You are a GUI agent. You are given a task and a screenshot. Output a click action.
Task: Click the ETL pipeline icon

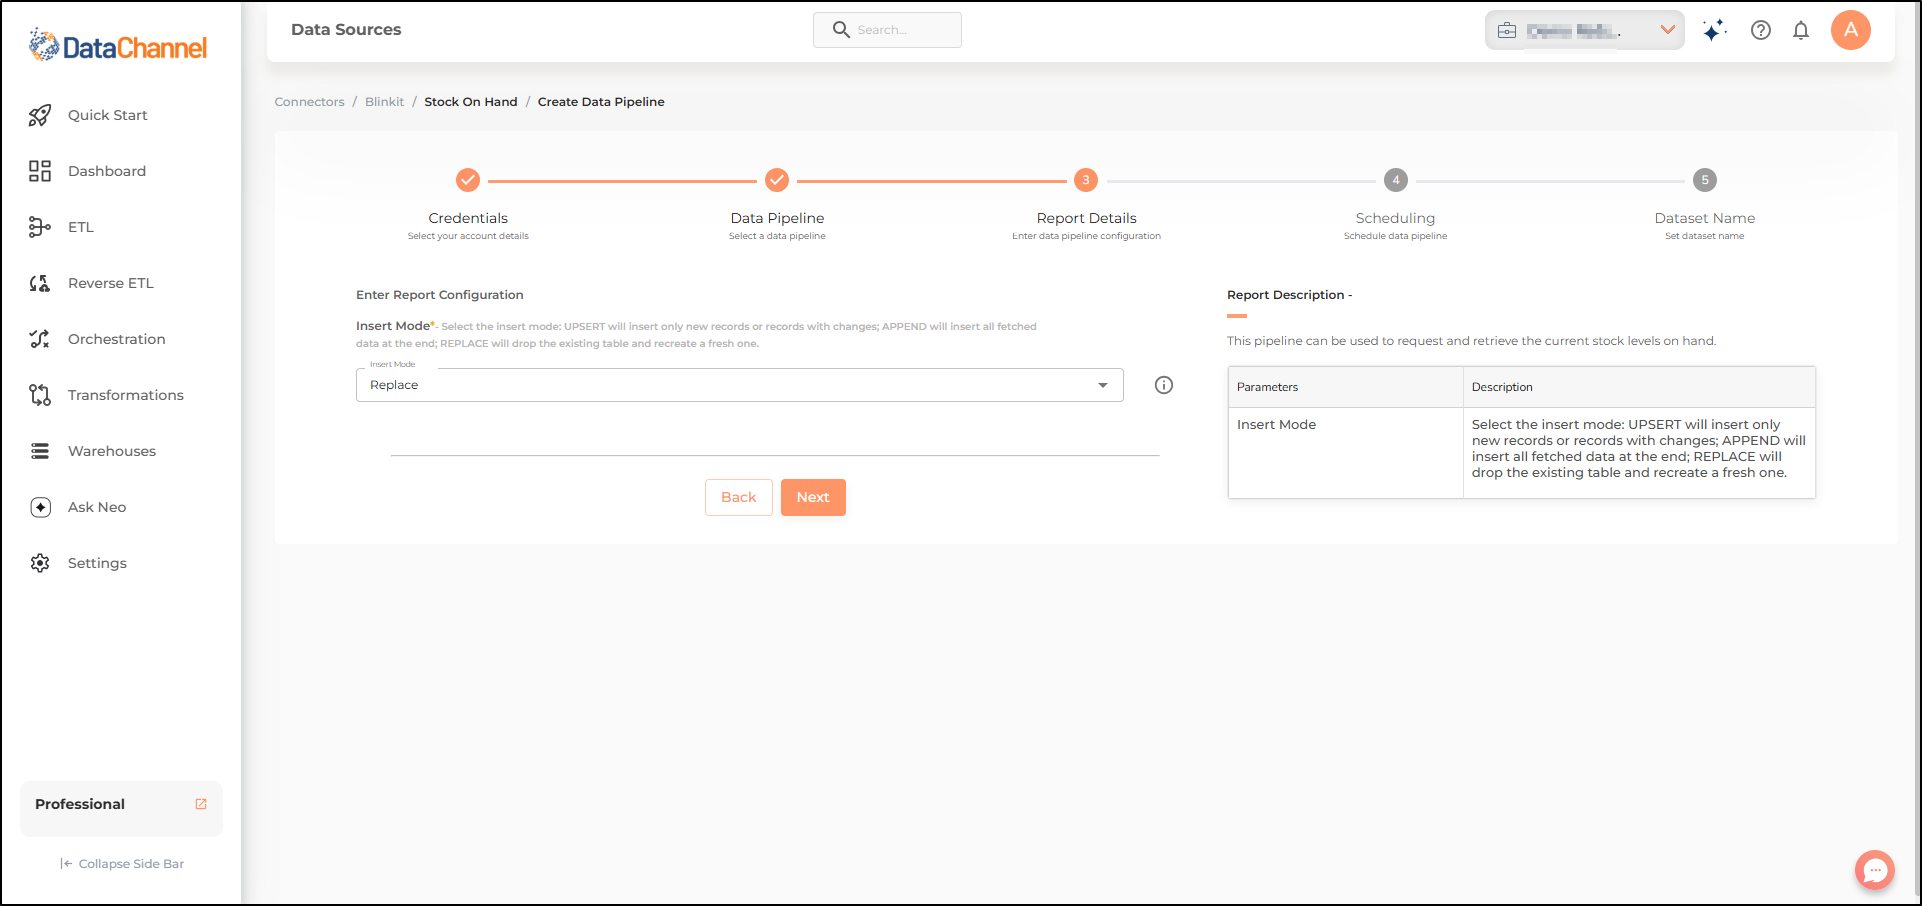click(40, 227)
